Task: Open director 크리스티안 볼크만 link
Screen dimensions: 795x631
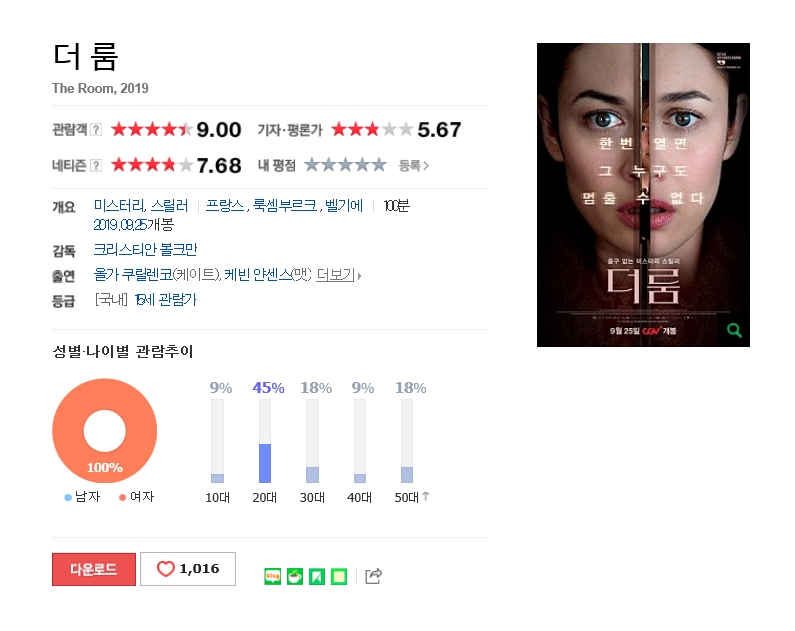Action: (x=146, y=249)
